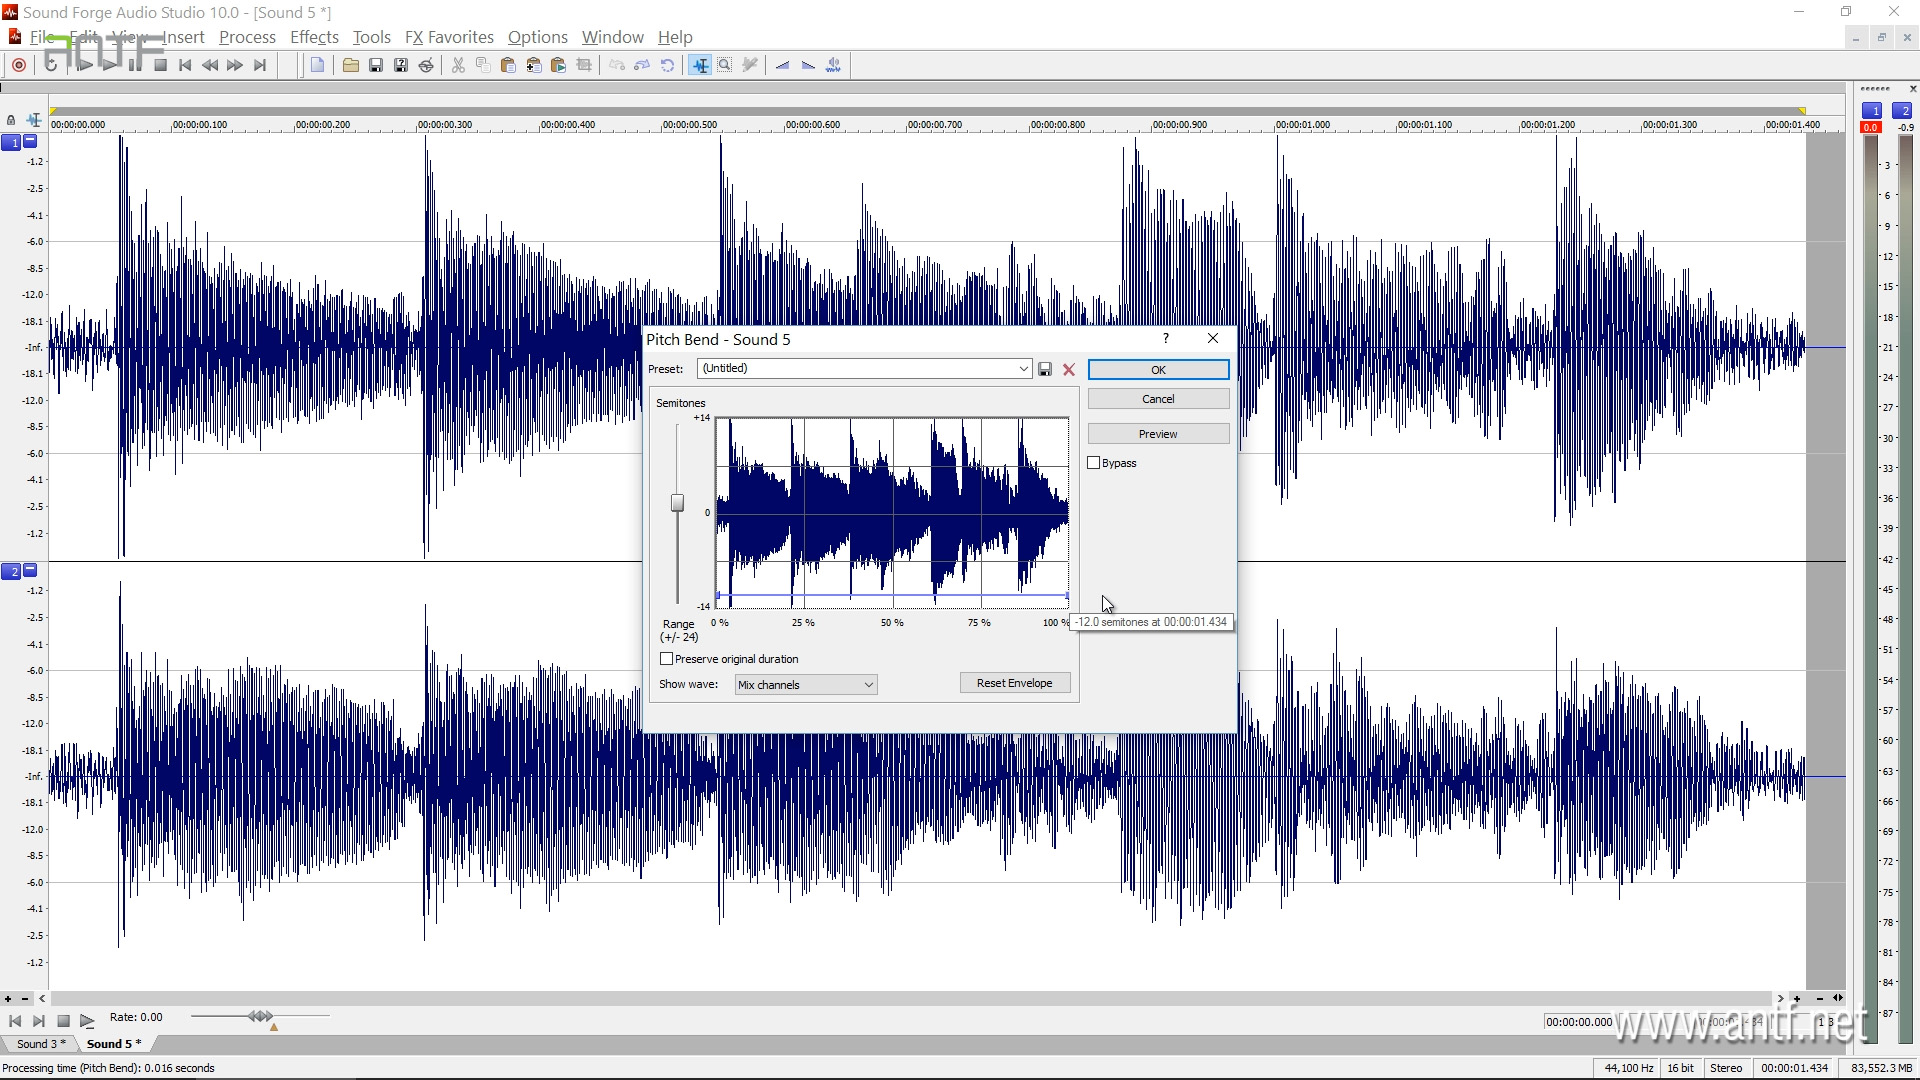The image size is (1920, 1080).
Task: Click the Record button in toolbar
Action: 19,65
